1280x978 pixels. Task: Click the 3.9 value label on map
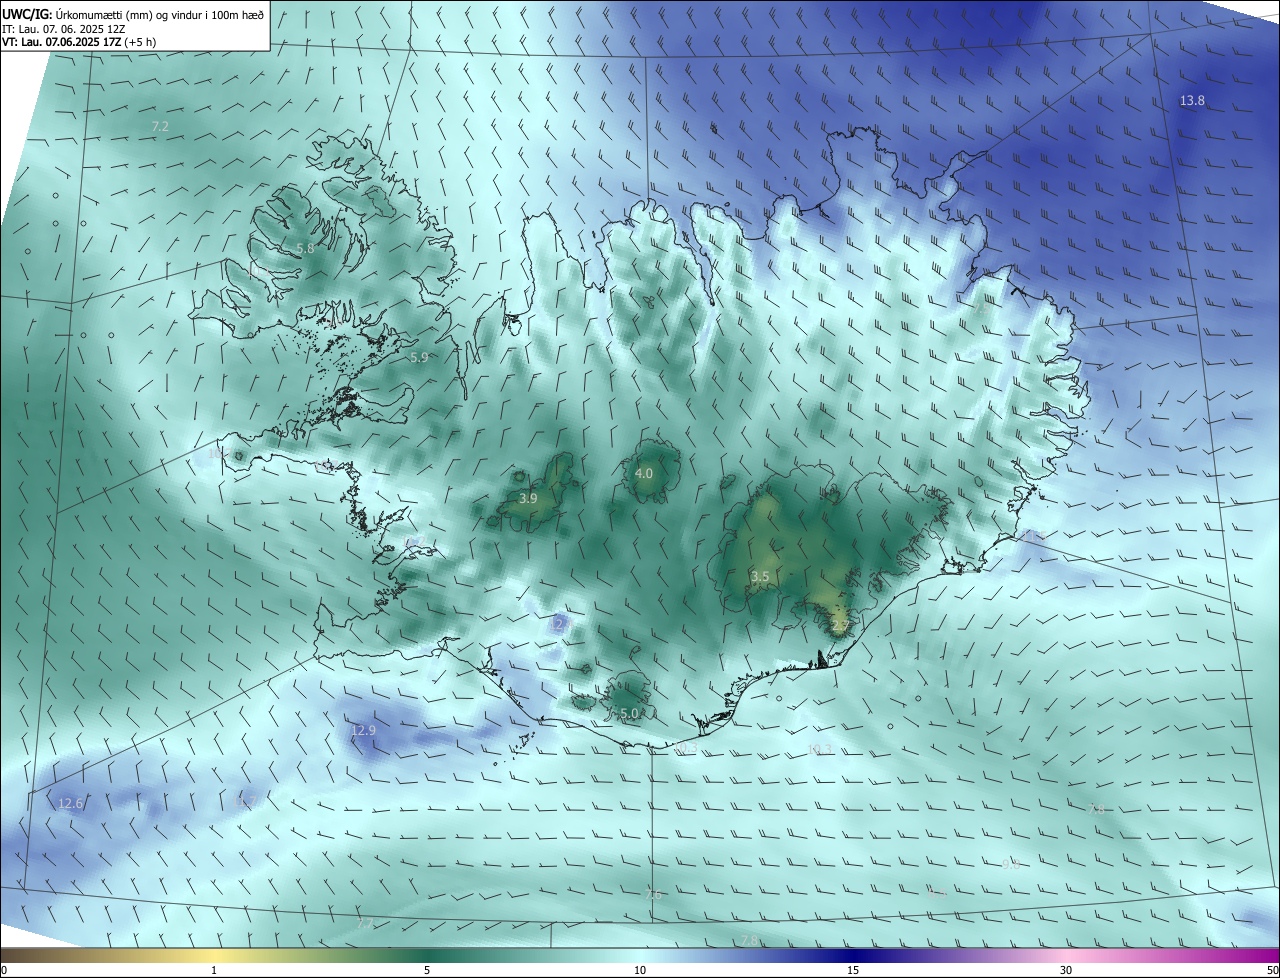[528, 498]
